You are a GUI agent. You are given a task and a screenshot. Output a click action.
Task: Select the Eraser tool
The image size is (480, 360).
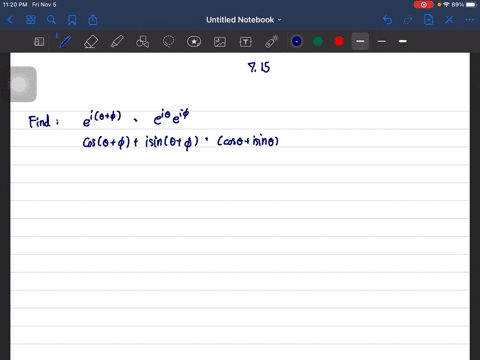point(91,42)
